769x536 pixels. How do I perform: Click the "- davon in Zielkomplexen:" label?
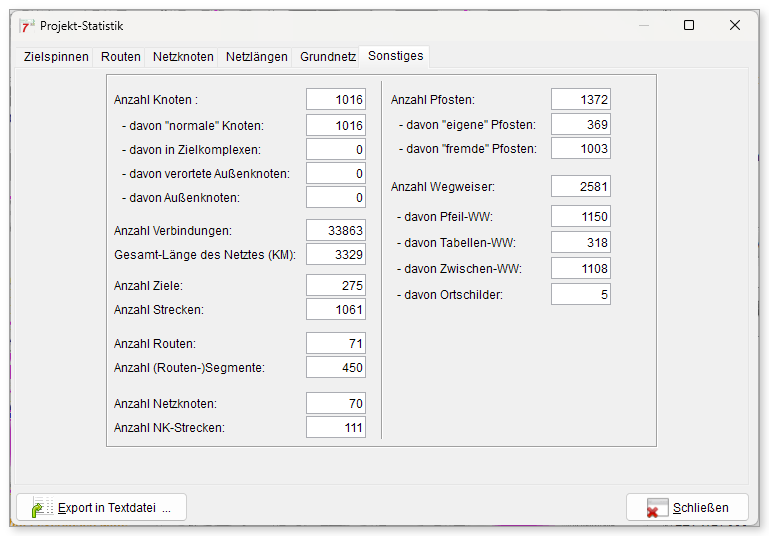(191, 150)
